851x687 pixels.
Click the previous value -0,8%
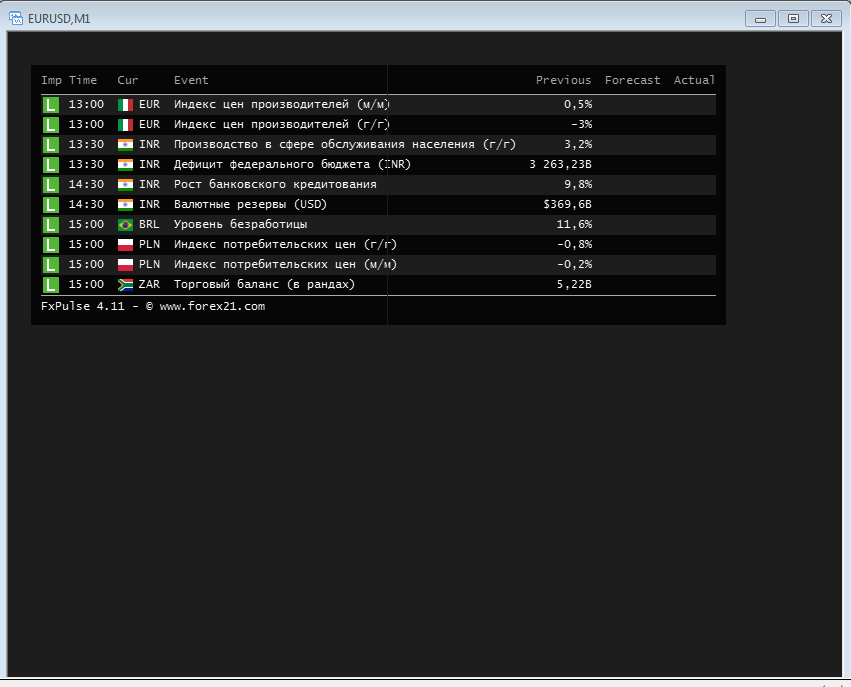click(574, 244)
